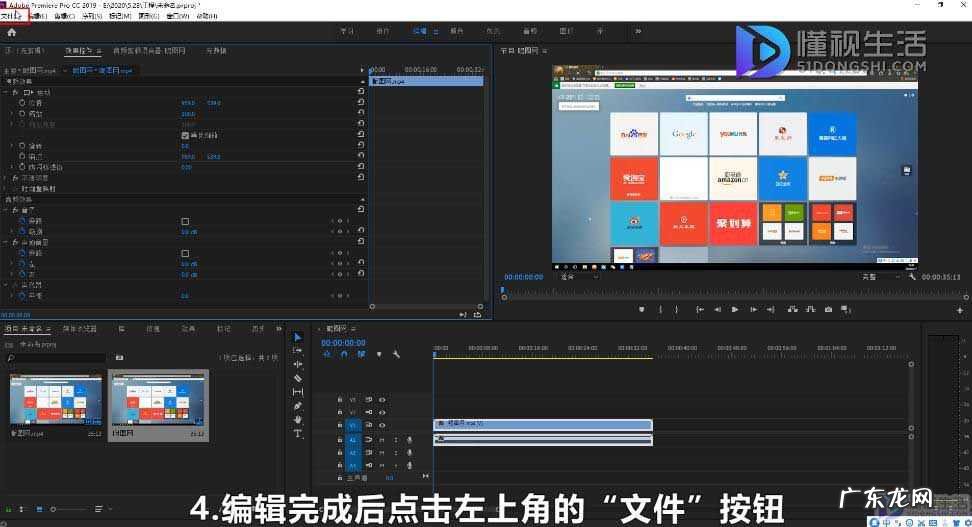Open timeline display settings wrench
Viewport: 972px width, 527px height.
point(396,355)
